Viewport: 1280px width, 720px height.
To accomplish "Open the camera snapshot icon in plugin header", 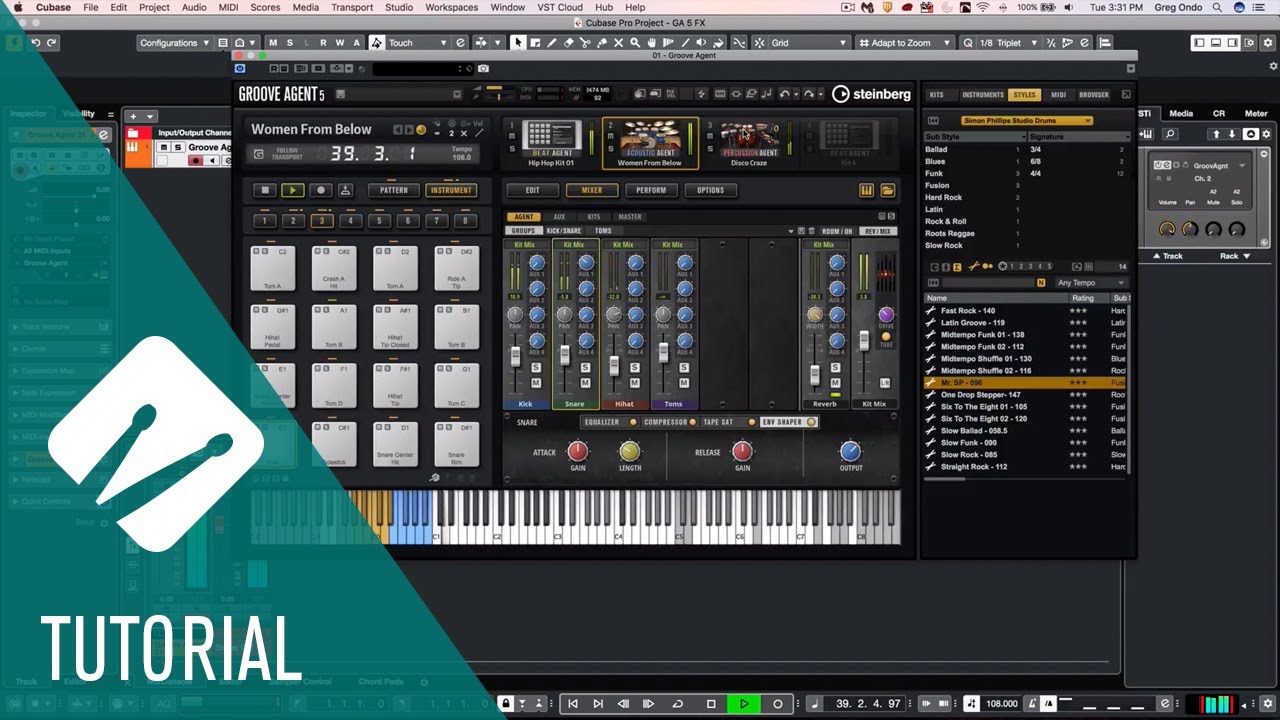I will [x=483, y=69].
